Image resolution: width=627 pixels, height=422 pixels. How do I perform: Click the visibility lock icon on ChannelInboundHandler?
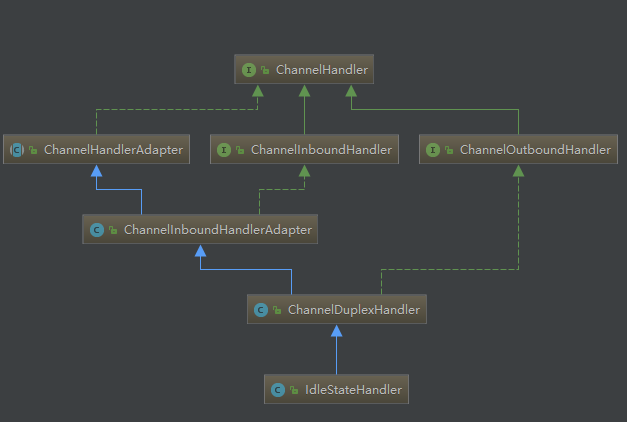coord(240,150)
